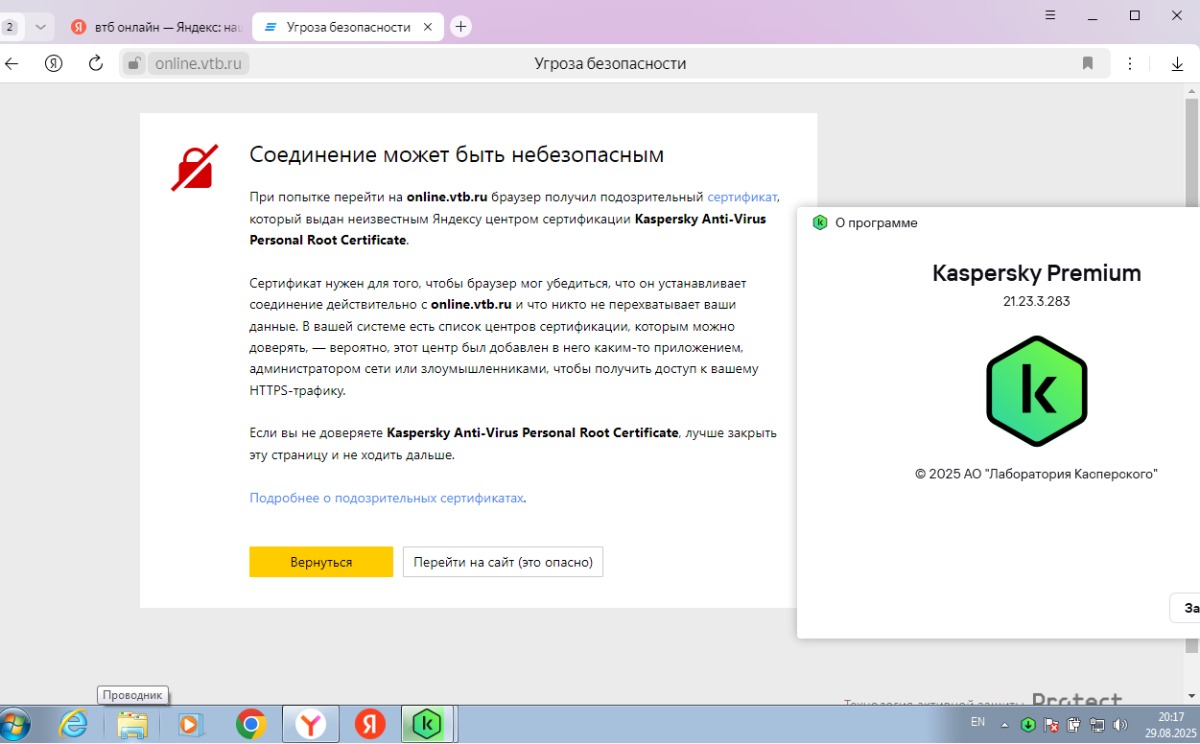1200x744 pixels.
Task: Open Проводник file explorer in the taskbar
Action: pos(132,724)
